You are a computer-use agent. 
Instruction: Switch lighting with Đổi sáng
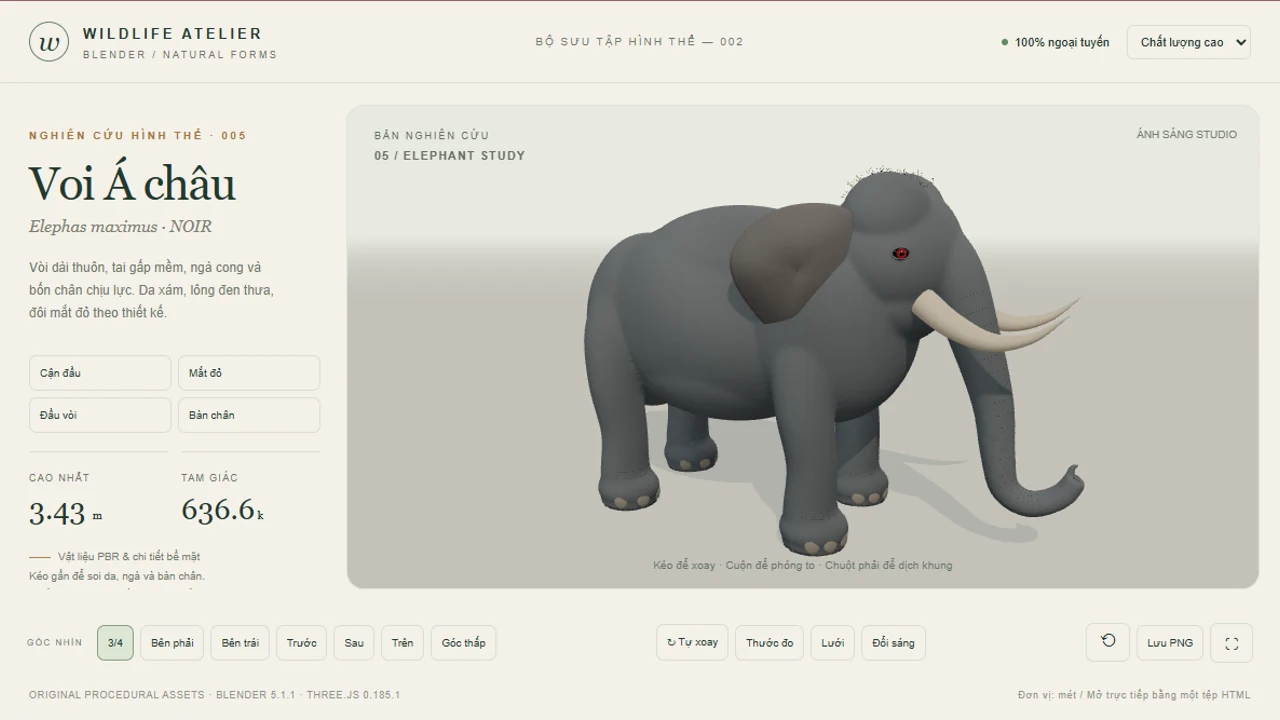[893, 643]
